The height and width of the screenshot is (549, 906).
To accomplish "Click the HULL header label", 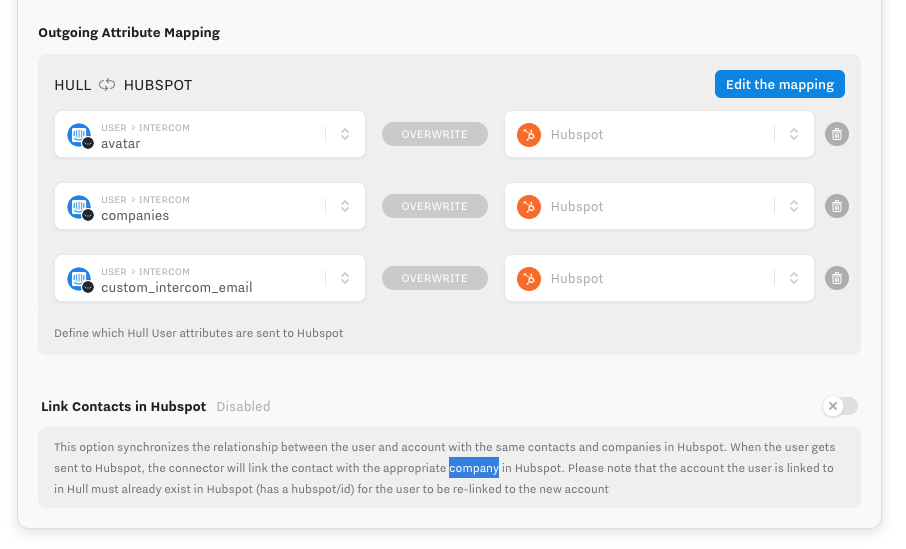I will click(x=73, y=86).
